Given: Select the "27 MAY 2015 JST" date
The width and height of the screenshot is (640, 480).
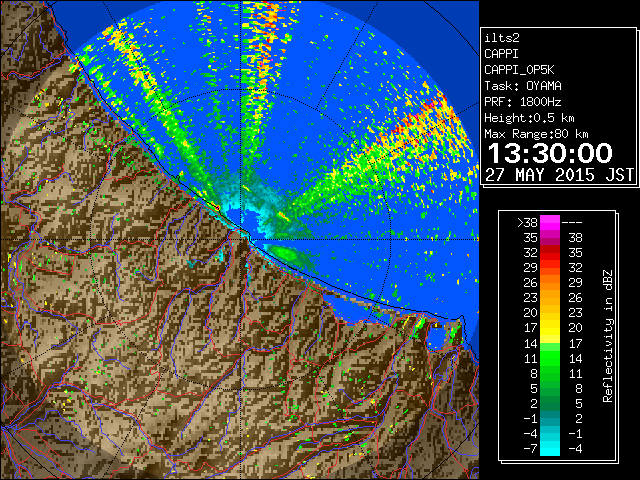Looking at the screenshot, I should (x=559, y=175).
